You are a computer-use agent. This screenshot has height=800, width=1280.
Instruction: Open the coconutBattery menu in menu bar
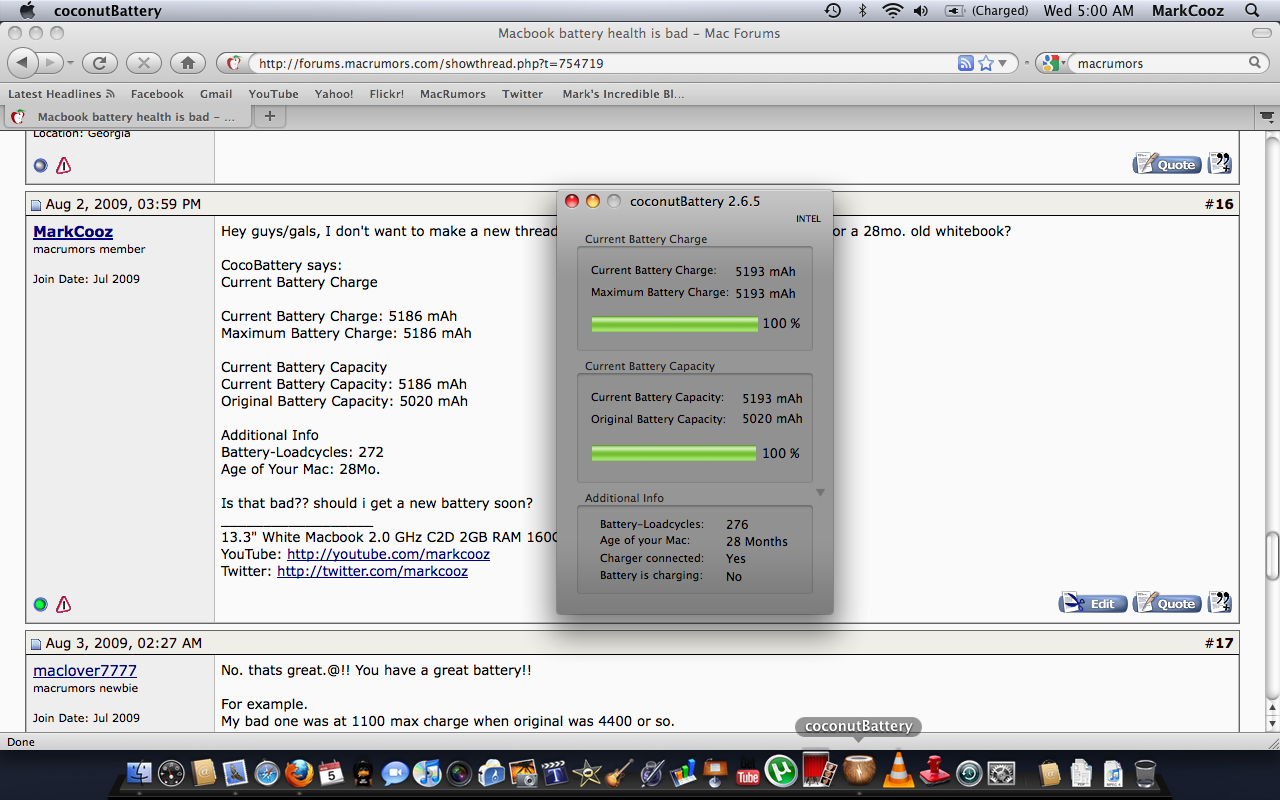(107, 11)
